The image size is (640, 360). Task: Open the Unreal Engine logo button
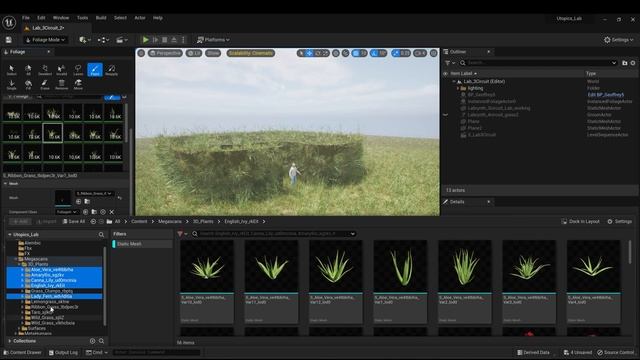click(9, 22)
